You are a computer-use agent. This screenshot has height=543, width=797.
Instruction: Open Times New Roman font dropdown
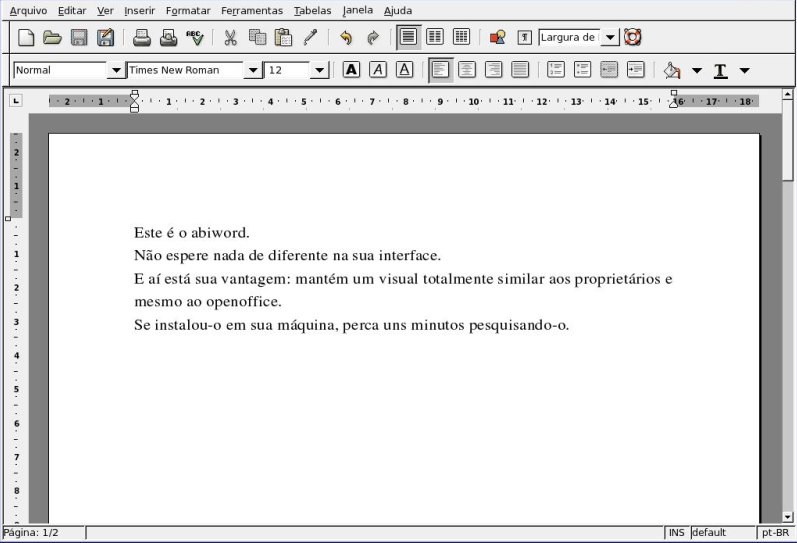click(253, 70)
